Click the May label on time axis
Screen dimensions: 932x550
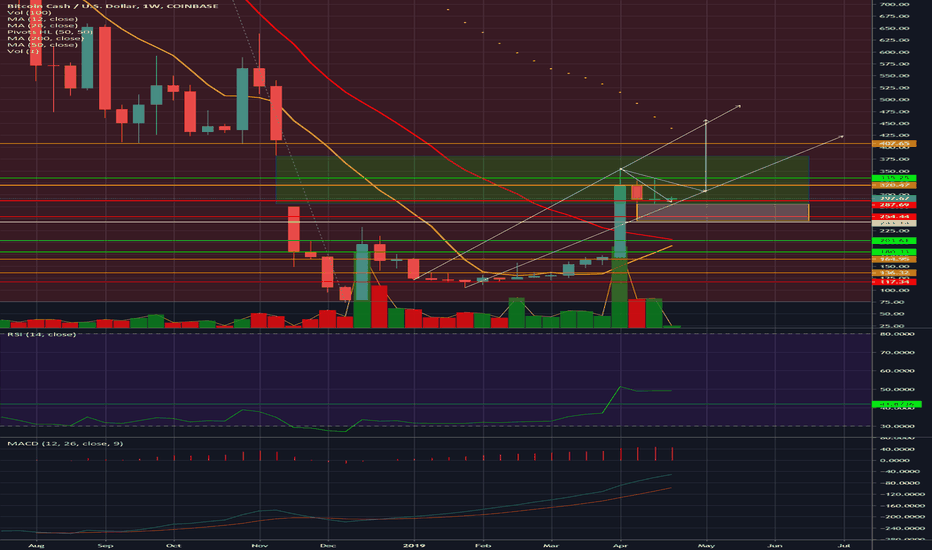pyautogui.click(x=706, y=545)
